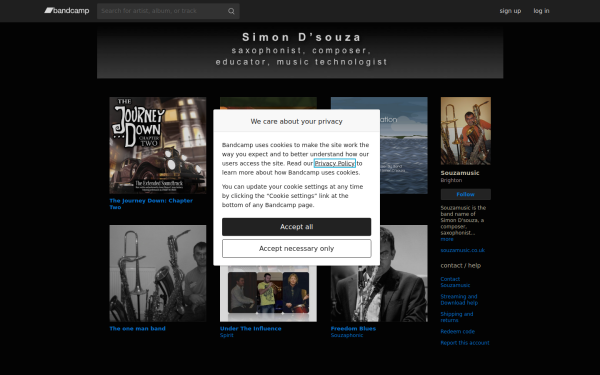Click the Souzamusic band name text
The image size is (600, 375).
click(x=460, y=173)
